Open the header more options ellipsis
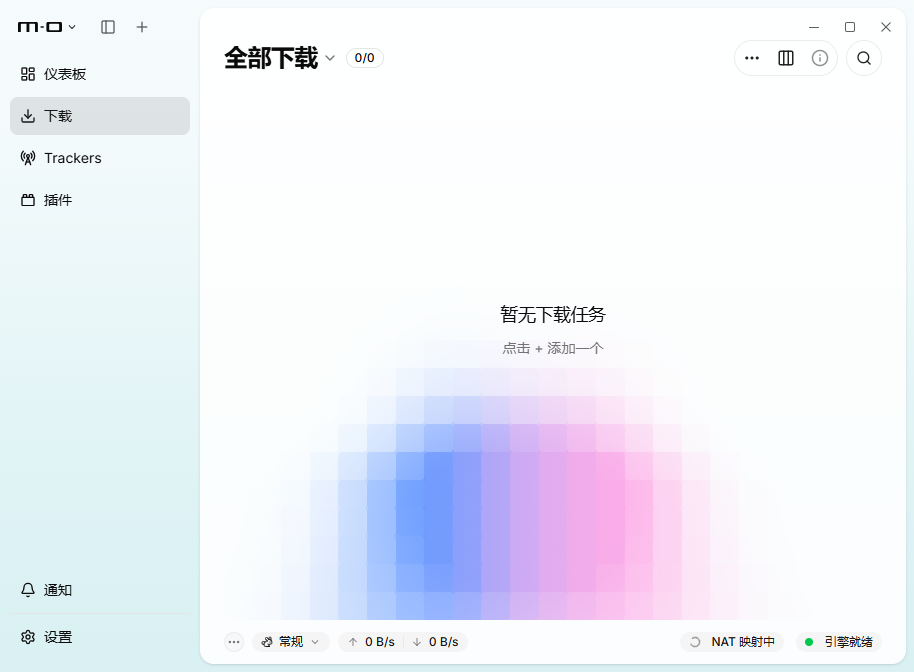The width and height of the screenshot is (914, 672). pos(752,58)
